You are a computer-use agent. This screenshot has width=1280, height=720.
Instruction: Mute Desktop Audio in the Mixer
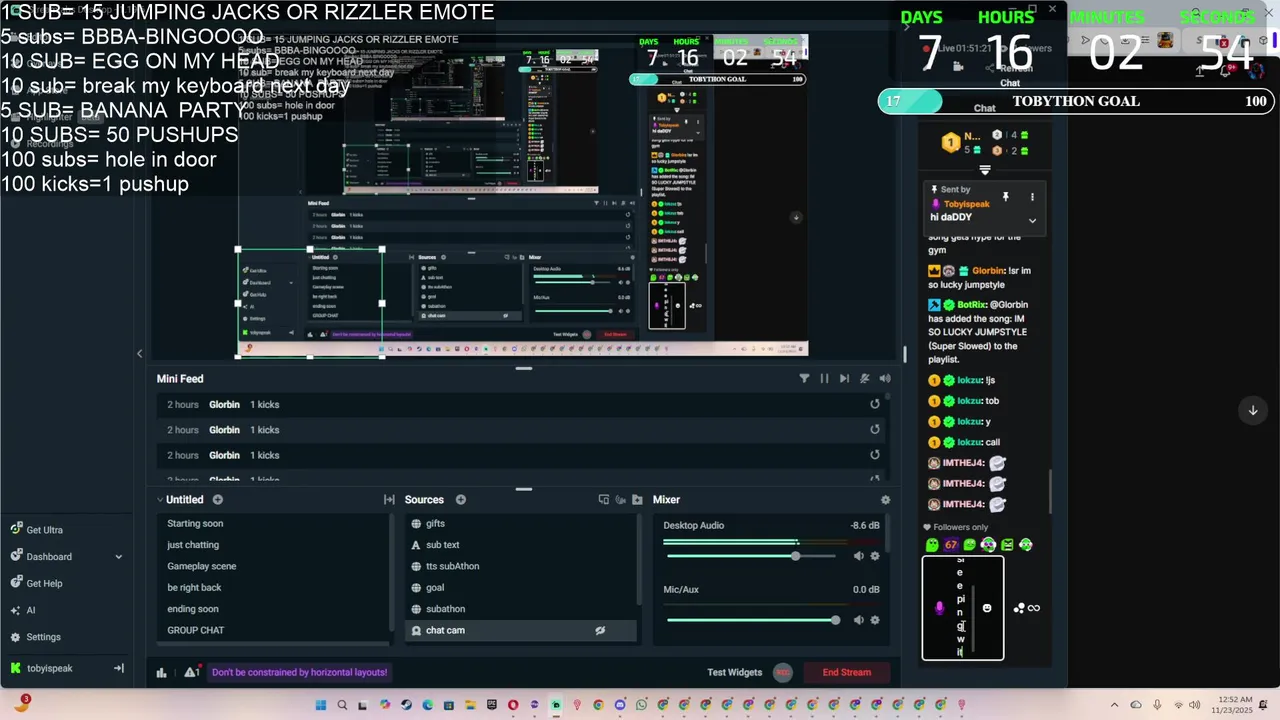pyautogui.click(x=858, y=556)
